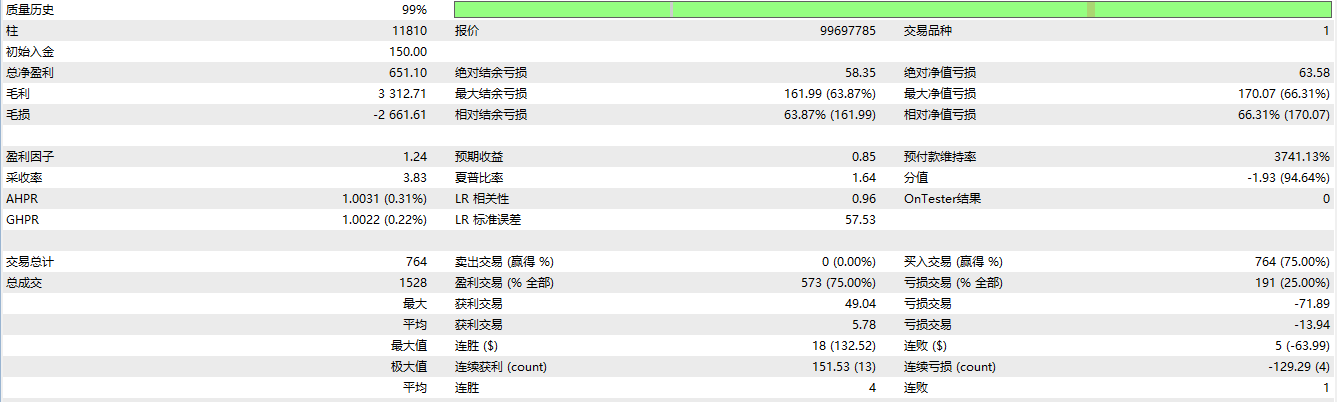Click the initial deposit value 150.00

[x=408, y=52]
